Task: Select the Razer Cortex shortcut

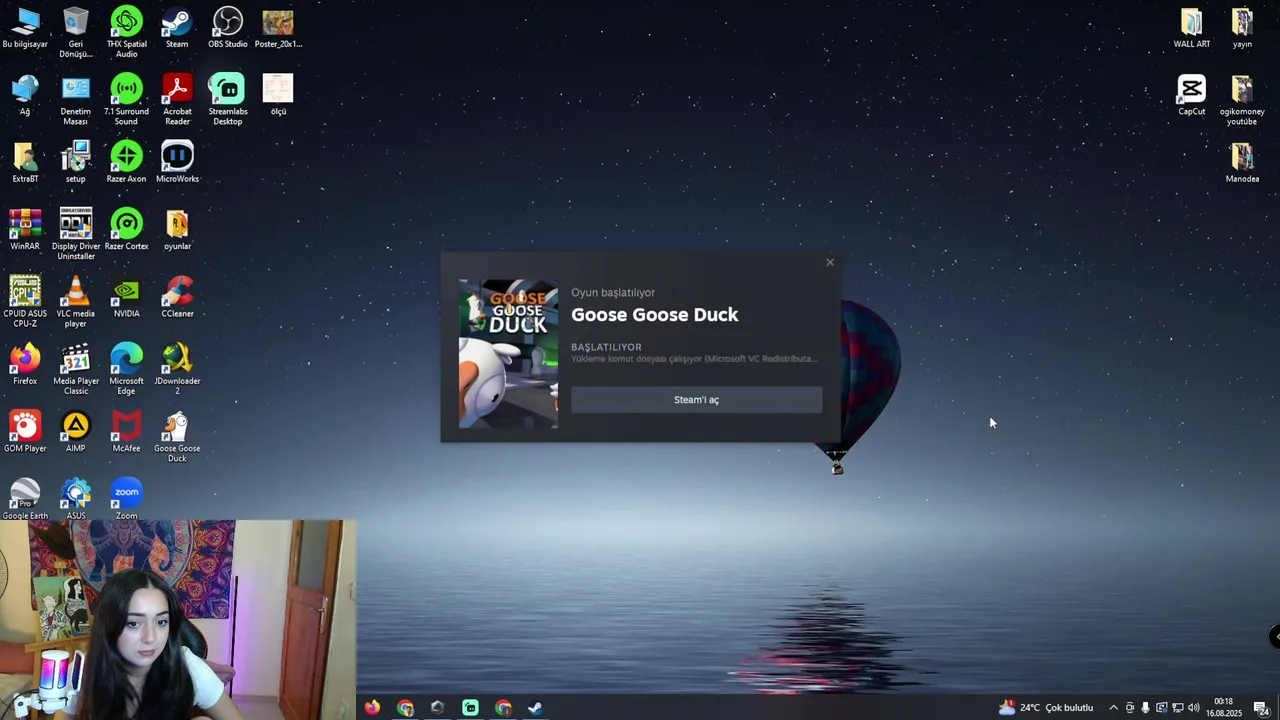Action: [x=126, y=230]
